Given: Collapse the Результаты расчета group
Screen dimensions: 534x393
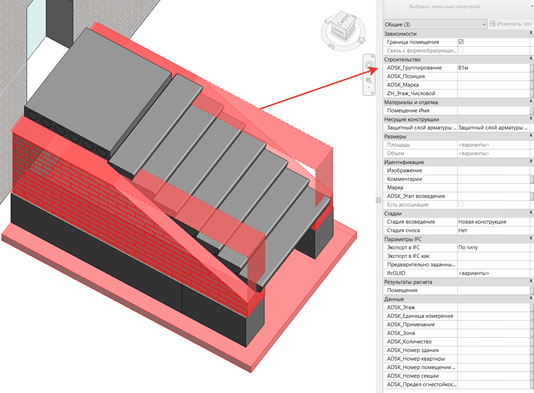Looking at the screenshot, I should coord(531,282).
